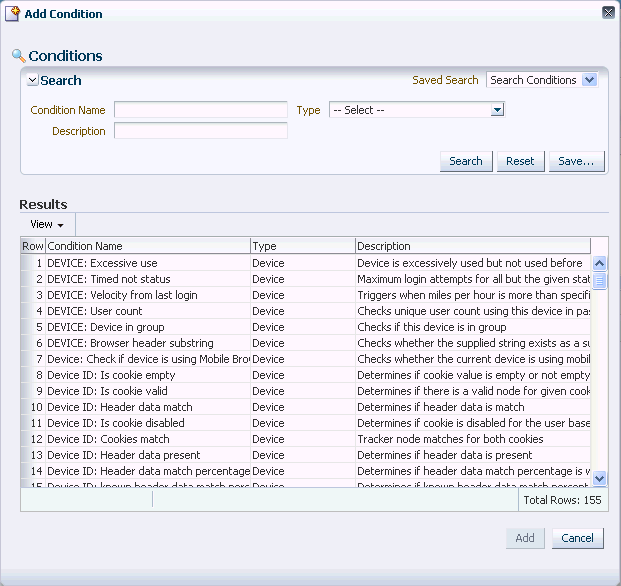Click the Save... button
Image resolution: width=621 pixels, height=586 pixels.
pos(576,161)
